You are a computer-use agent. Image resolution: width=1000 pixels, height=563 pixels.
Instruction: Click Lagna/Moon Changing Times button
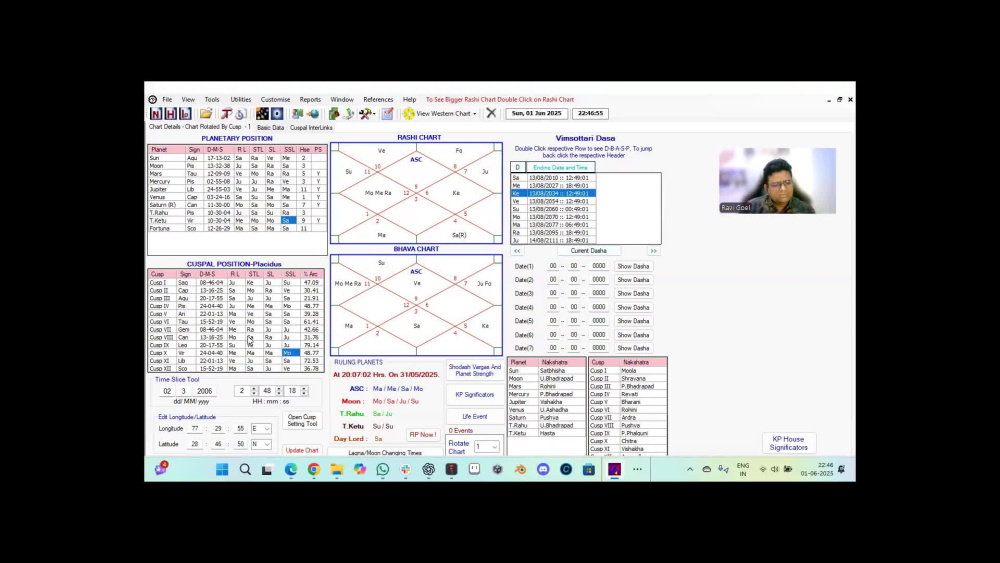coord(385,453)
